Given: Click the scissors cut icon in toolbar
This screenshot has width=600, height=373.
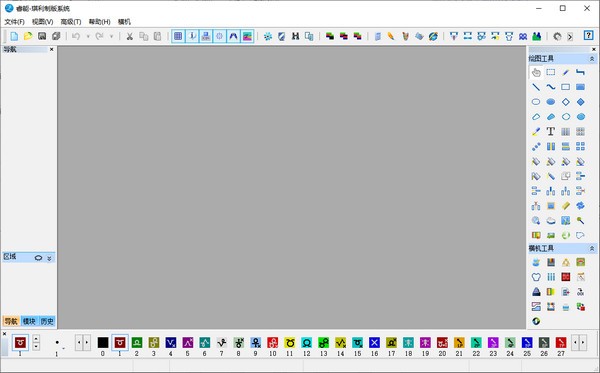Looking at the screenshot, I should (x=129, y=36).
